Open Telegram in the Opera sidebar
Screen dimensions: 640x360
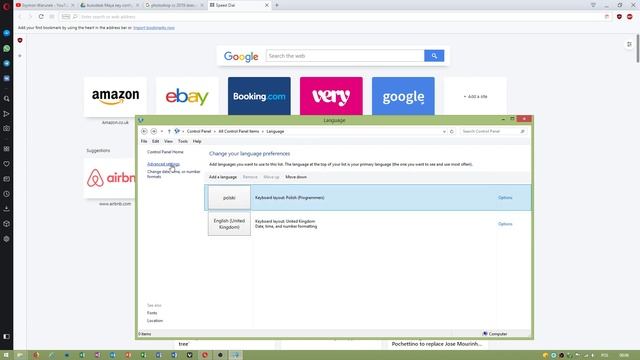click(x=7, y=63)
